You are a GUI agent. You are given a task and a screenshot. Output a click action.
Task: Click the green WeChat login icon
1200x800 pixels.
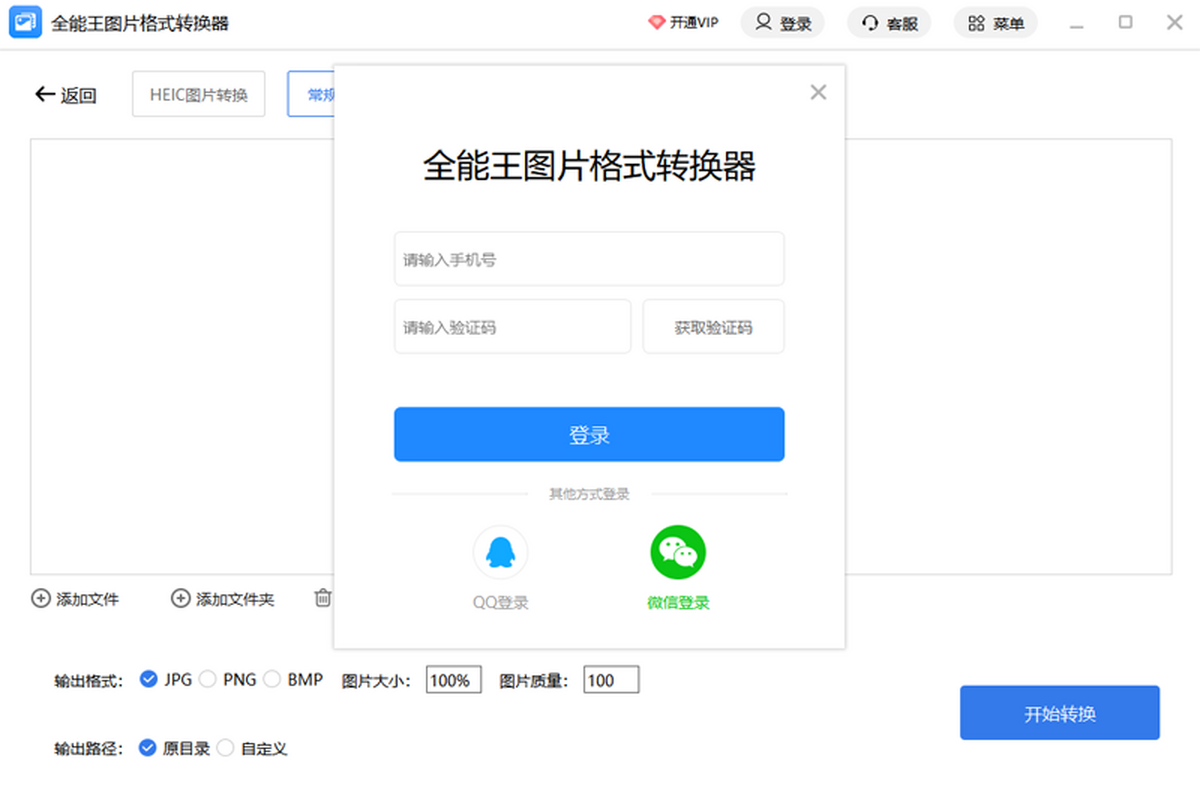[678, 553]
